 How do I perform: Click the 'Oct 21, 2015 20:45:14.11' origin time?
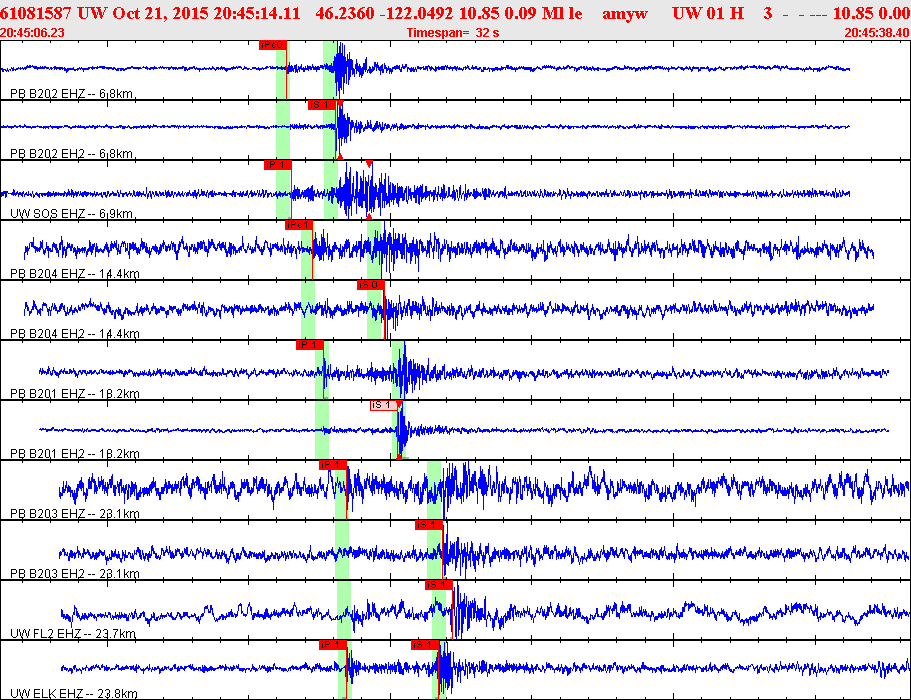(206, 13)
